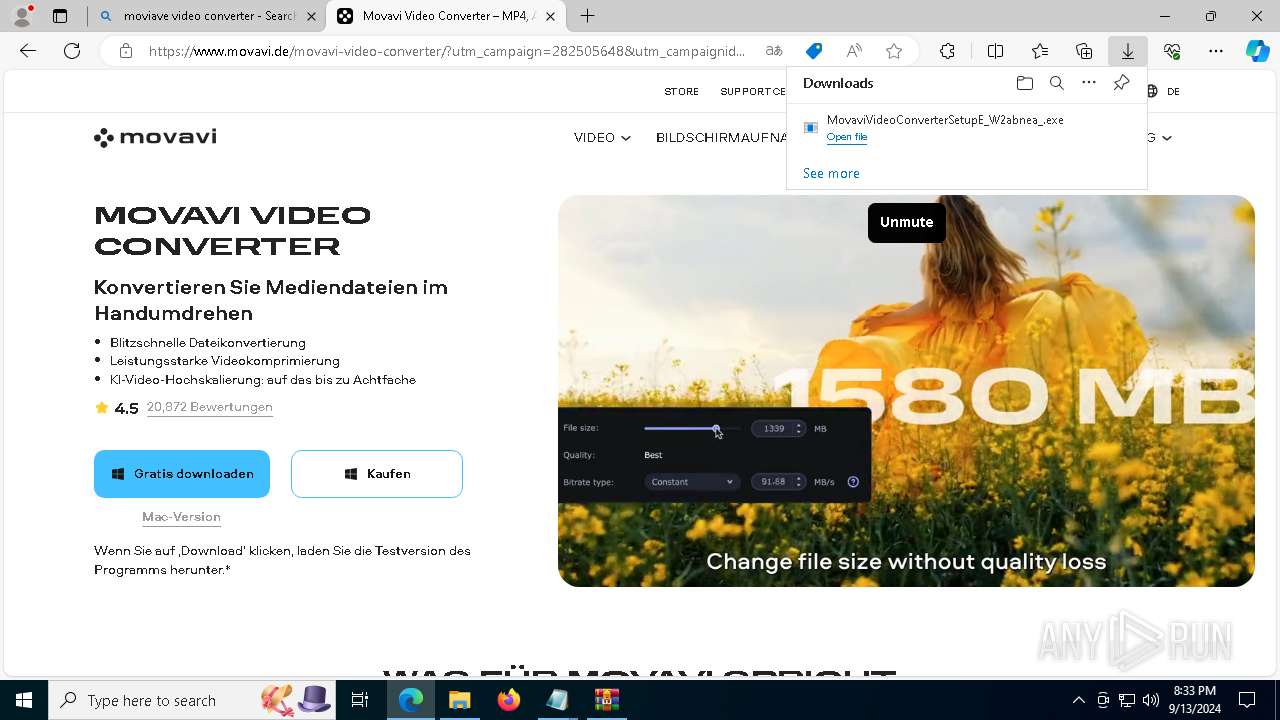
Task: Open the SUPPORTCENTER link
Action: [x=753, y=91]
